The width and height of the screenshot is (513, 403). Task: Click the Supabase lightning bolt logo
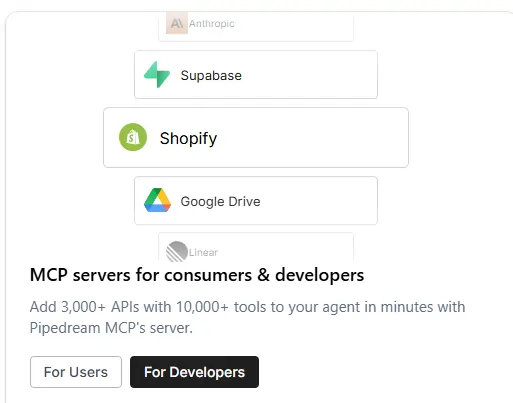tap(157, 75)
